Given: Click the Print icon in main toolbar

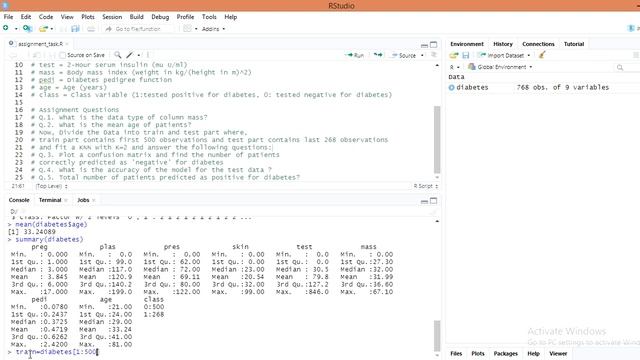Looking at the screenshot, I should point(91,29).
